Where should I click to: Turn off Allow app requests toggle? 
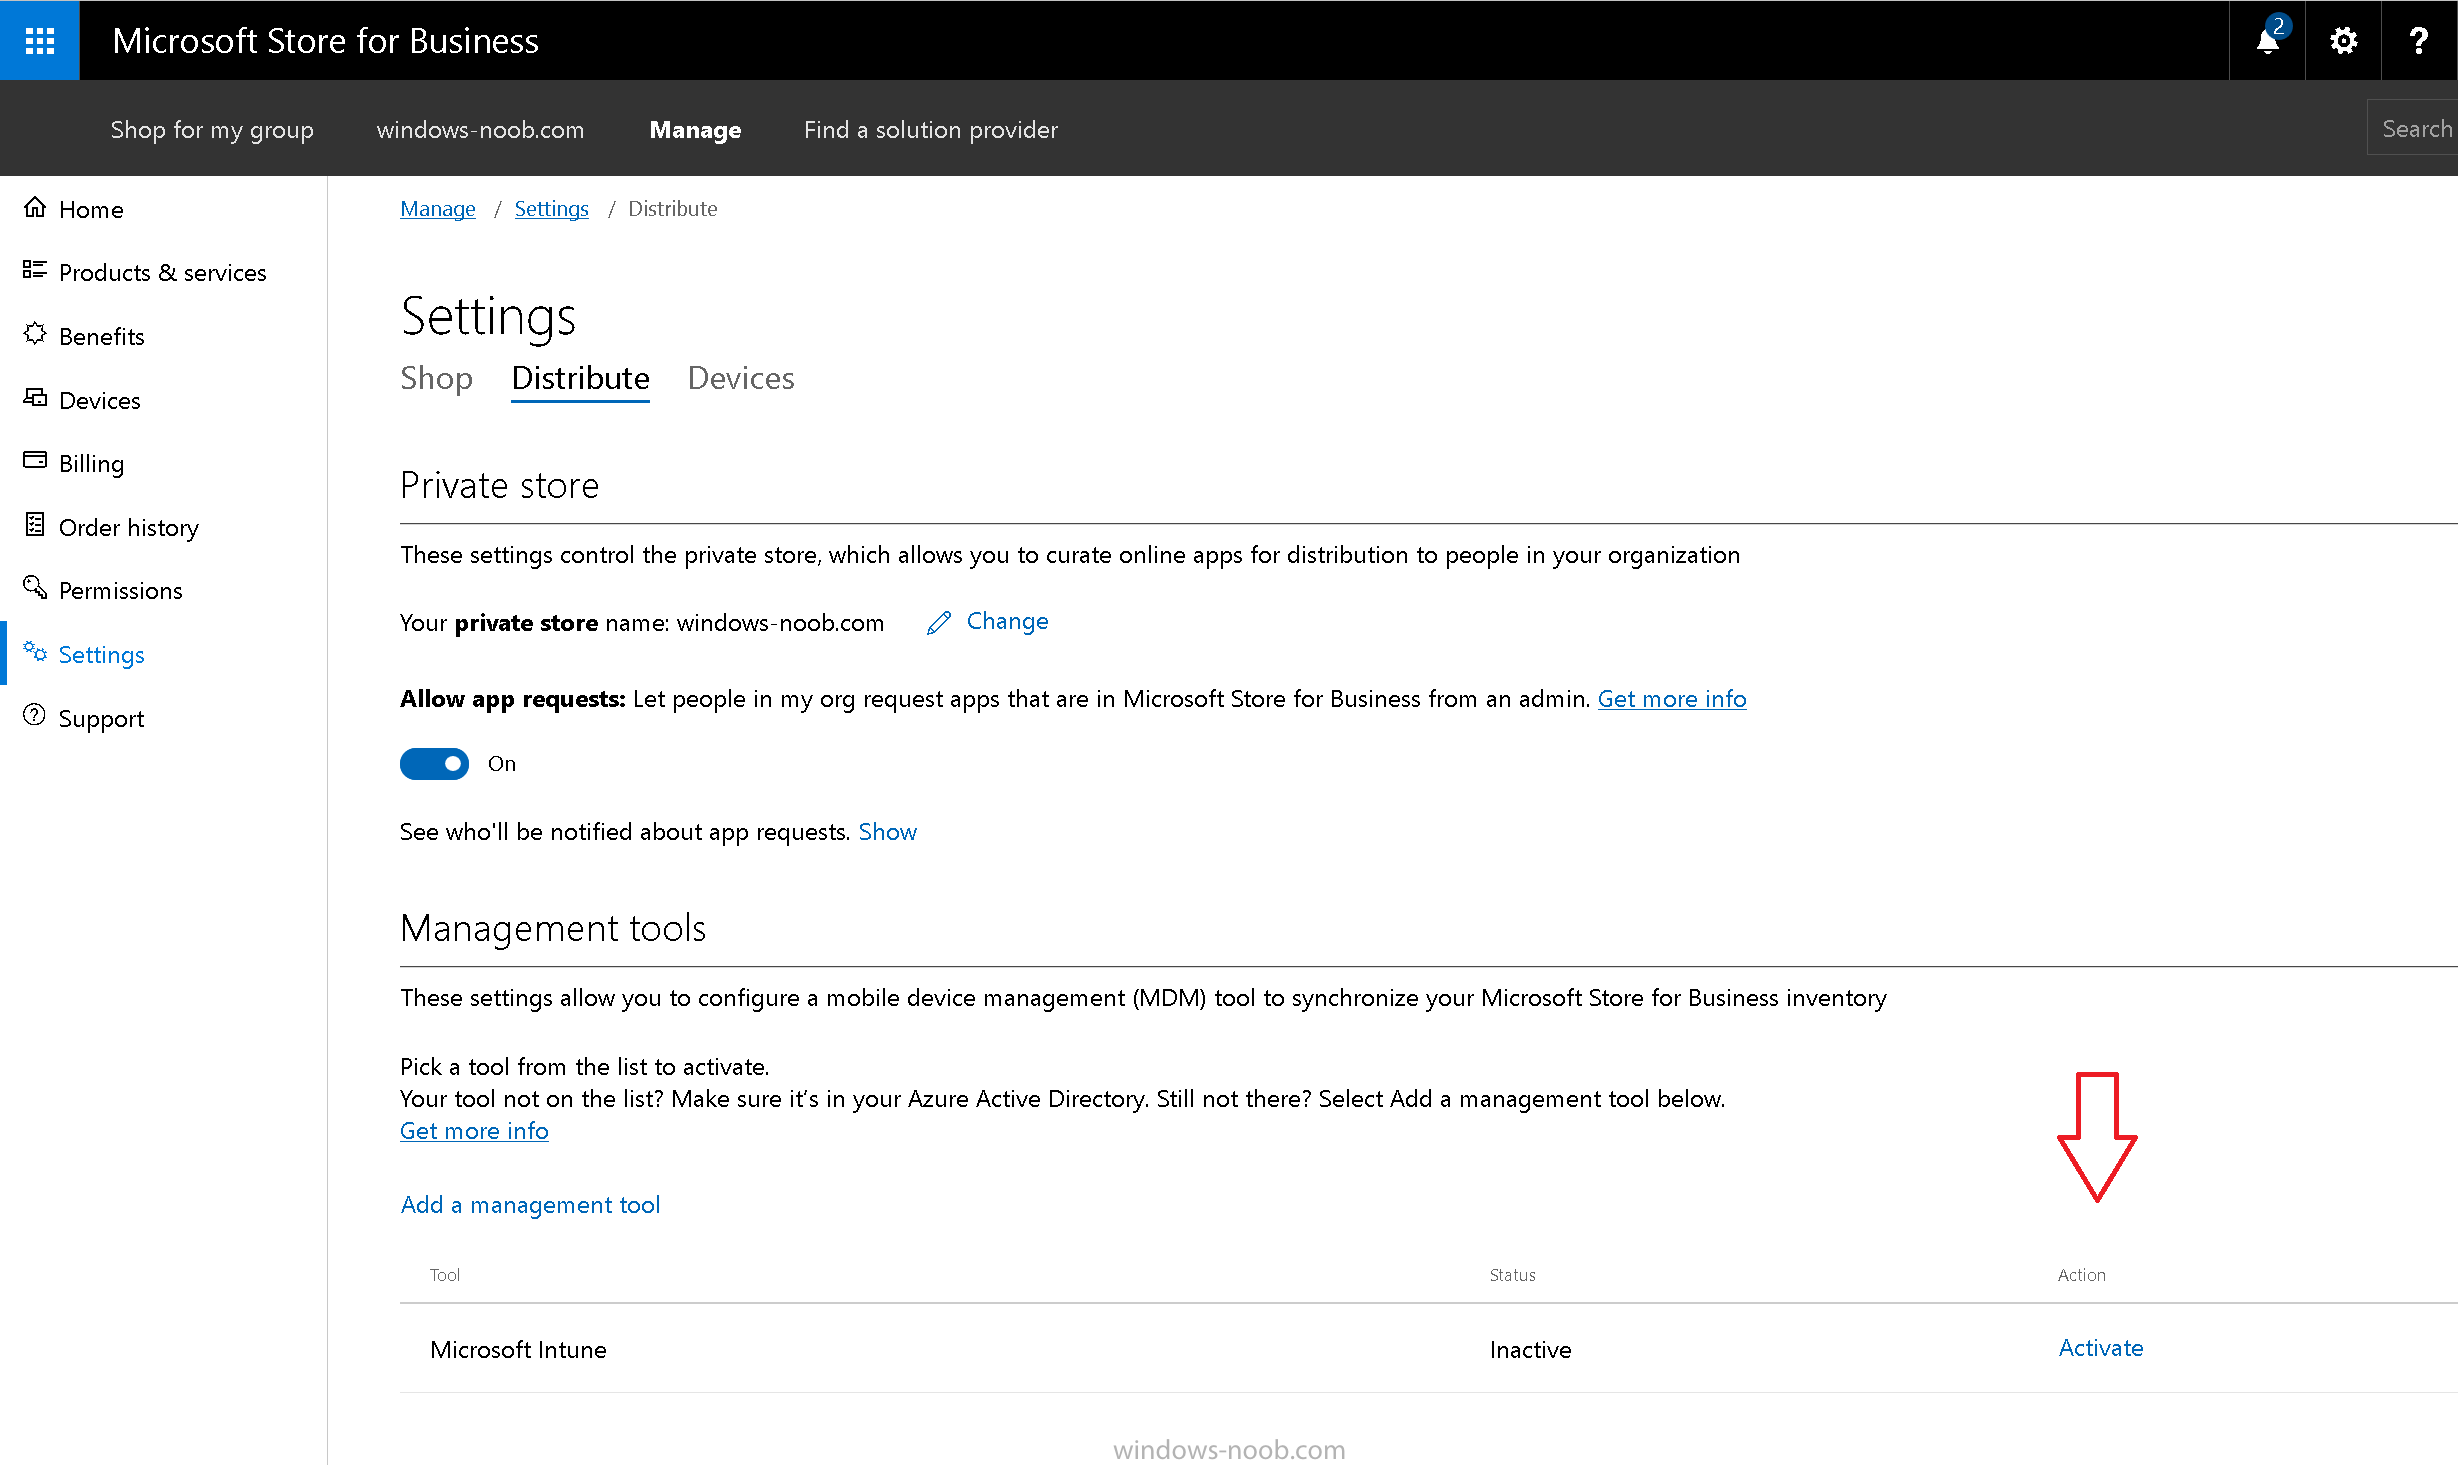coord(434,764)
